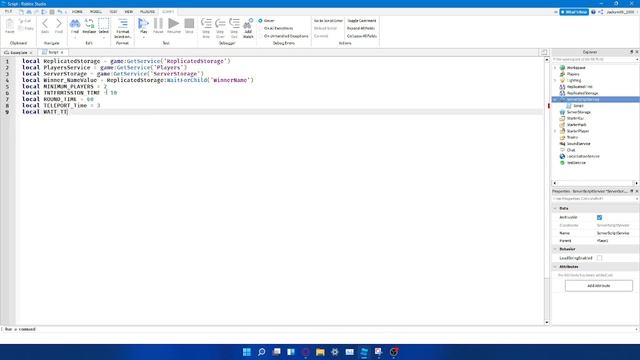Collapse the Data properties section
Image resolution: width=640 pixels, height=360 pixels.
coord(555,209)
